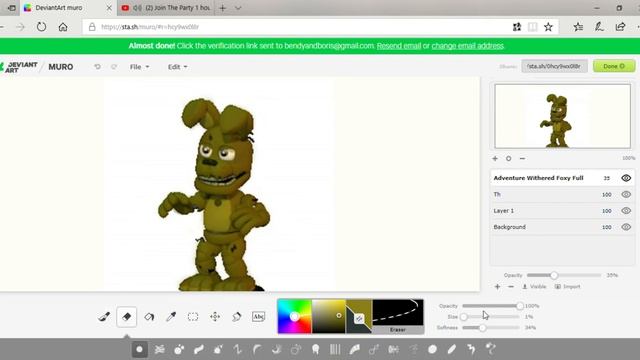Hide Layer 1
The height and width of the screenshot is (360, 640).
tap(626, 211)
